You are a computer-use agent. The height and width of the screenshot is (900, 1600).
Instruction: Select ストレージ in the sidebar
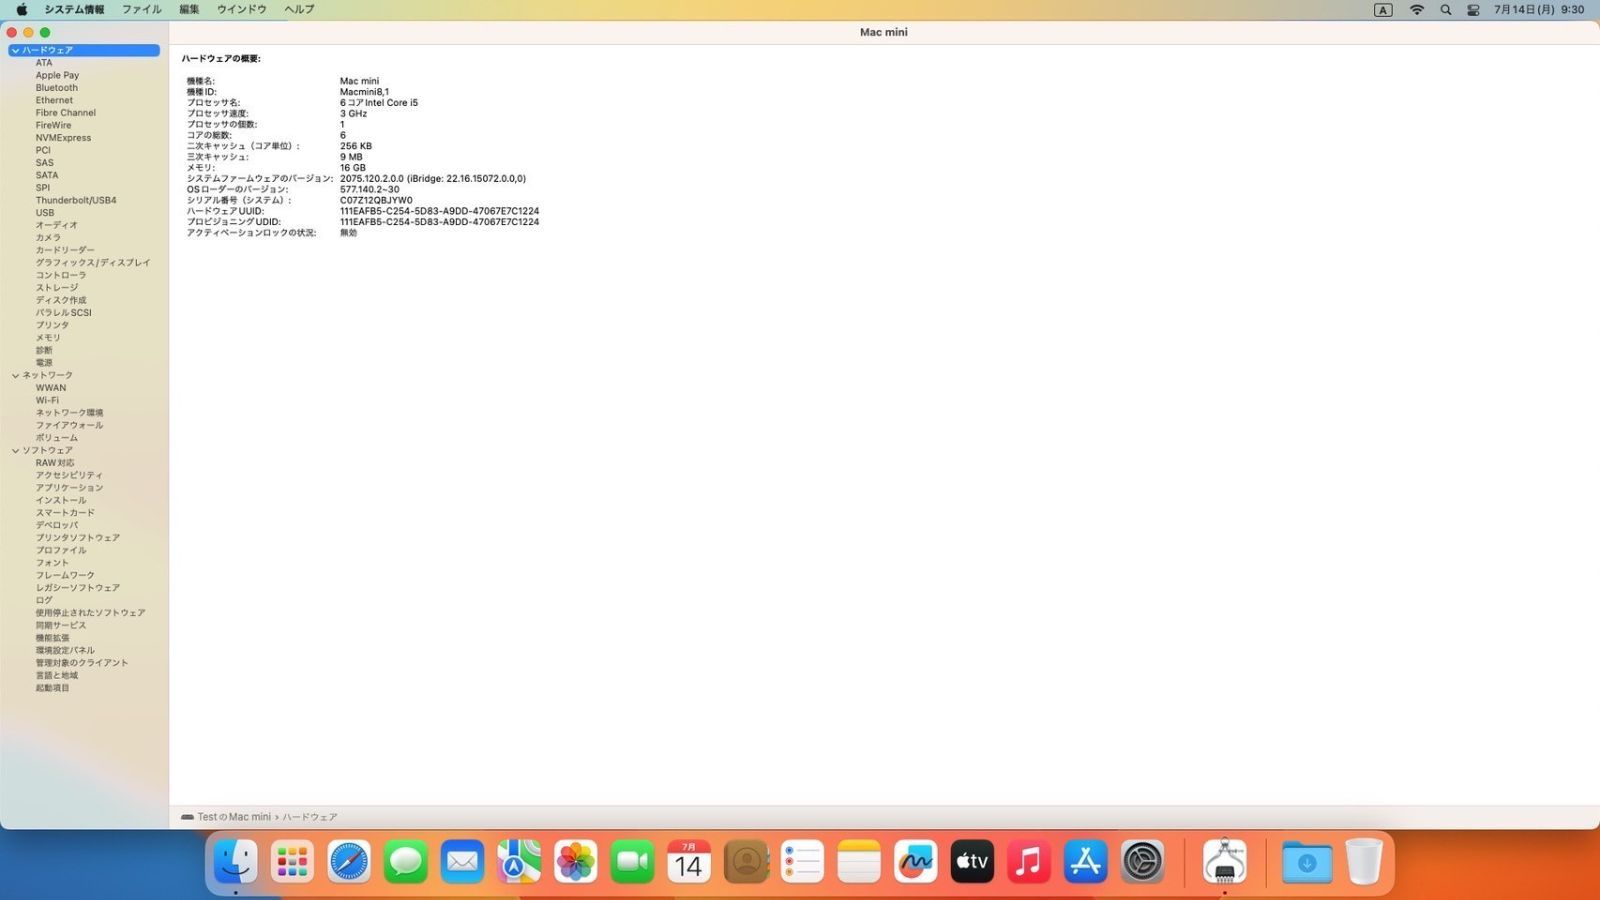point(57,288)
